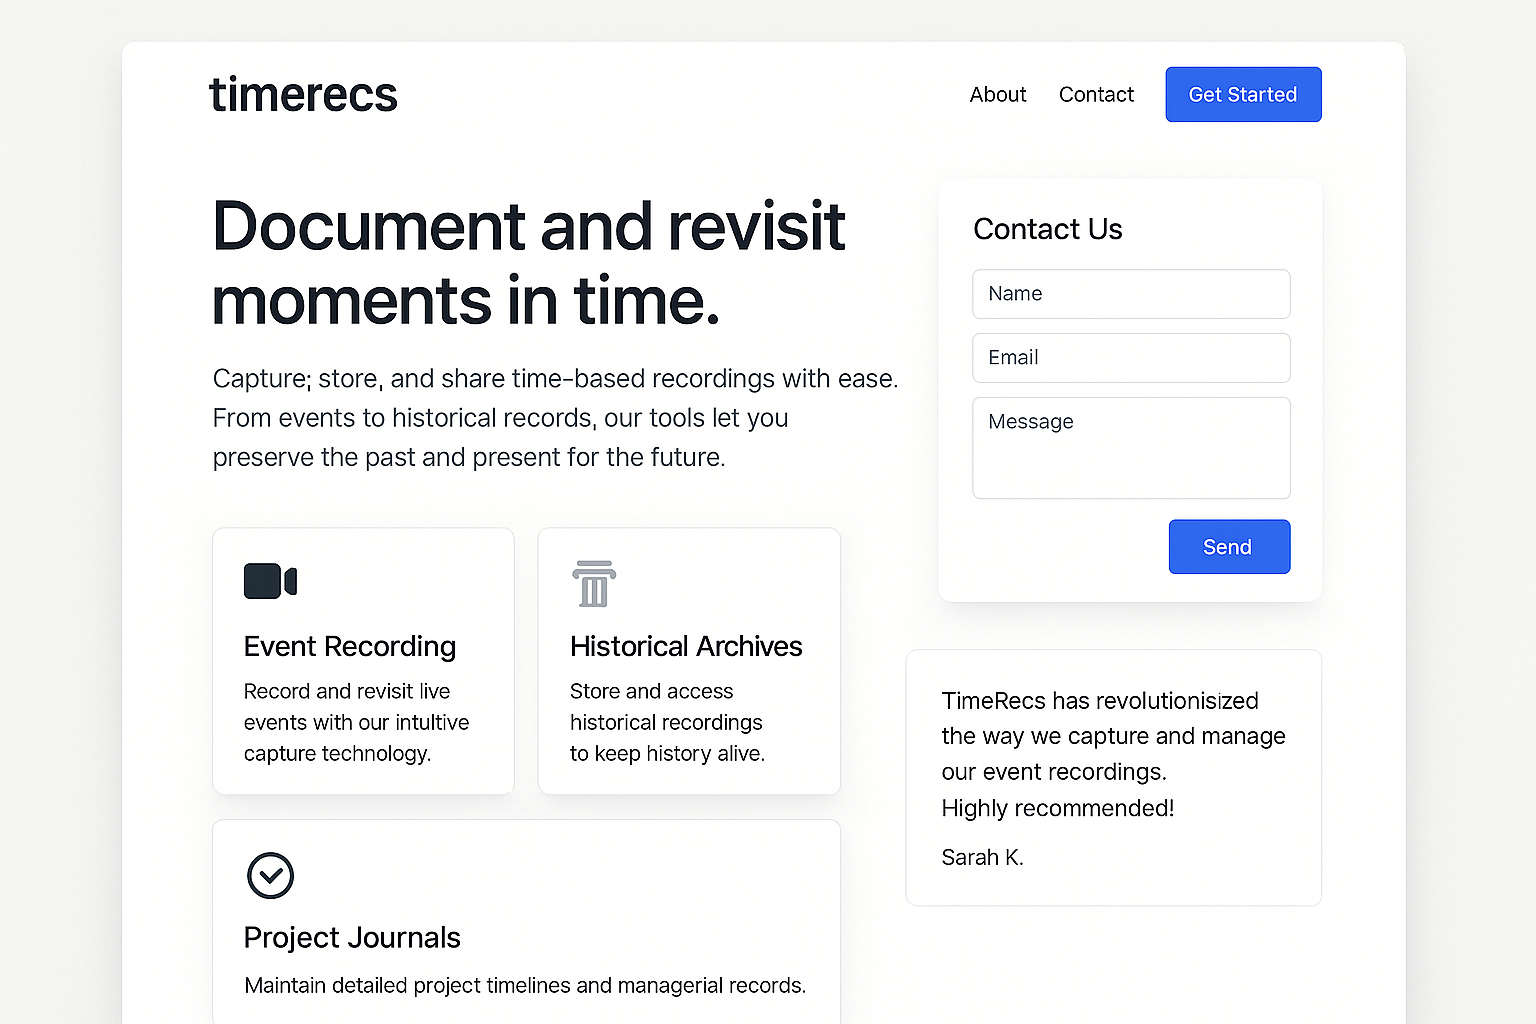Select the Historical Archives heading
Screen dimensions: 1536x1024
click(x=686, y=647)
